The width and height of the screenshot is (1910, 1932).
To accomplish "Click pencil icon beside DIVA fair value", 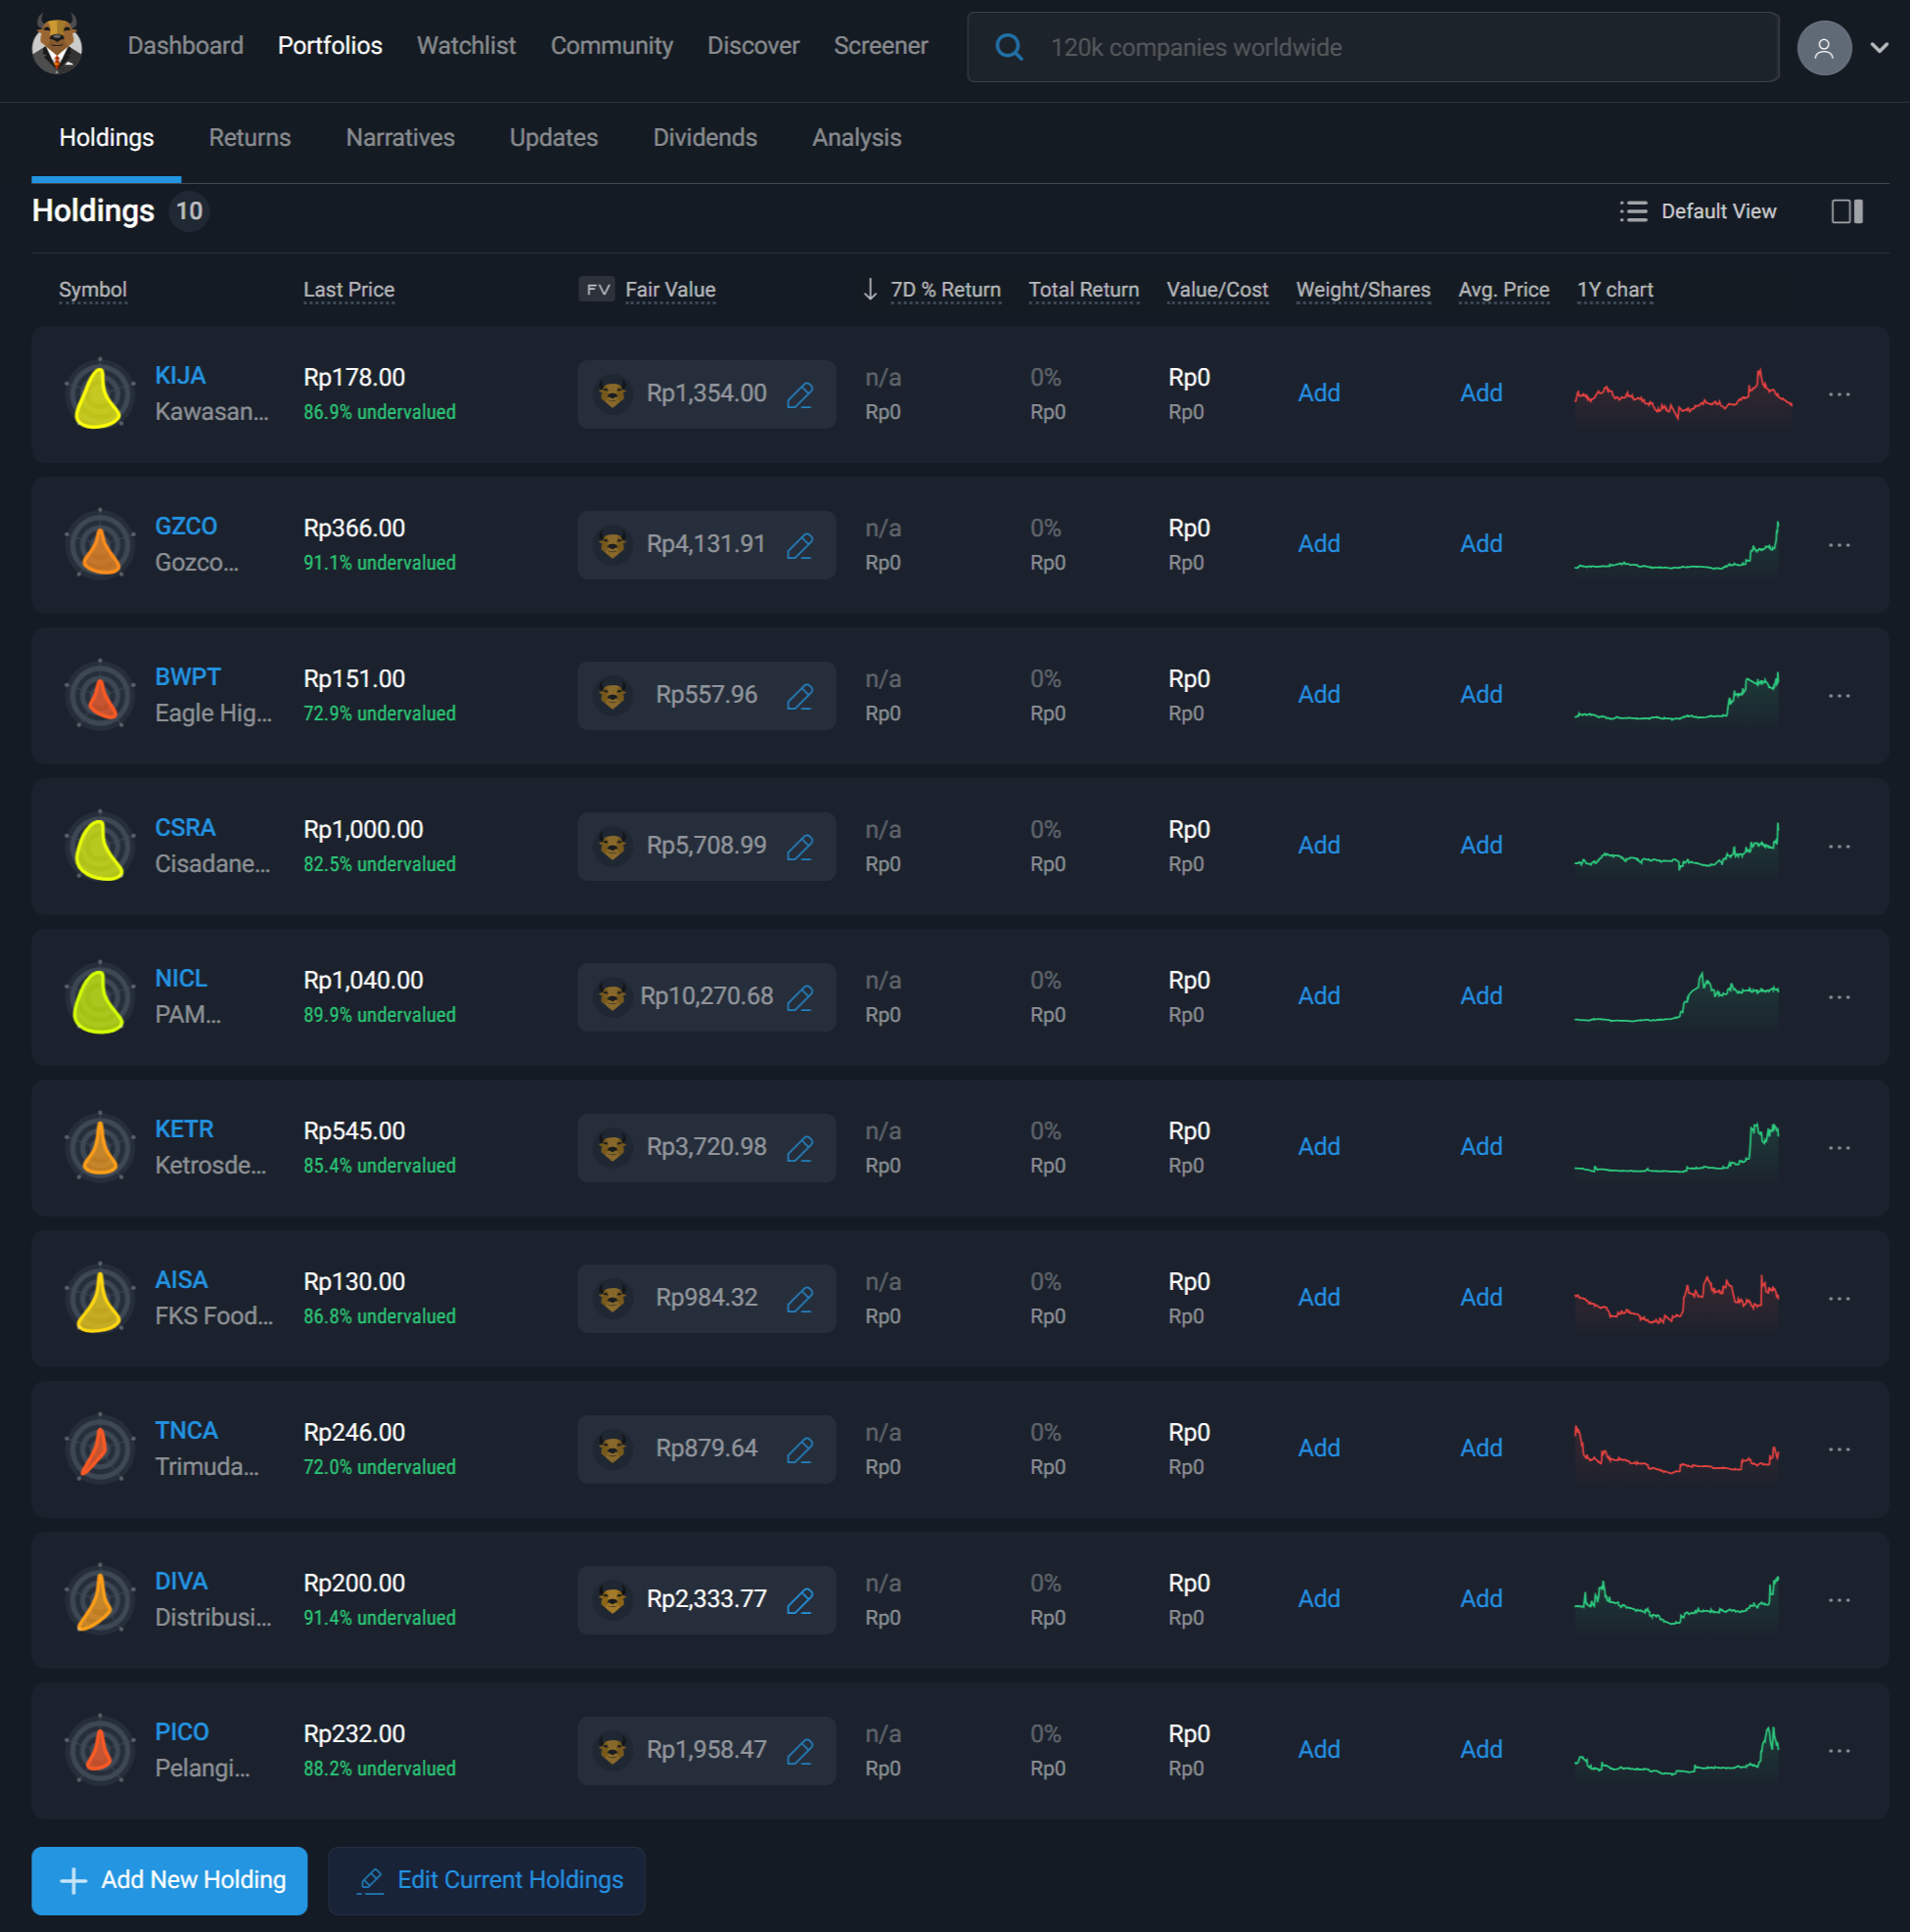I will pos(800,1600).
